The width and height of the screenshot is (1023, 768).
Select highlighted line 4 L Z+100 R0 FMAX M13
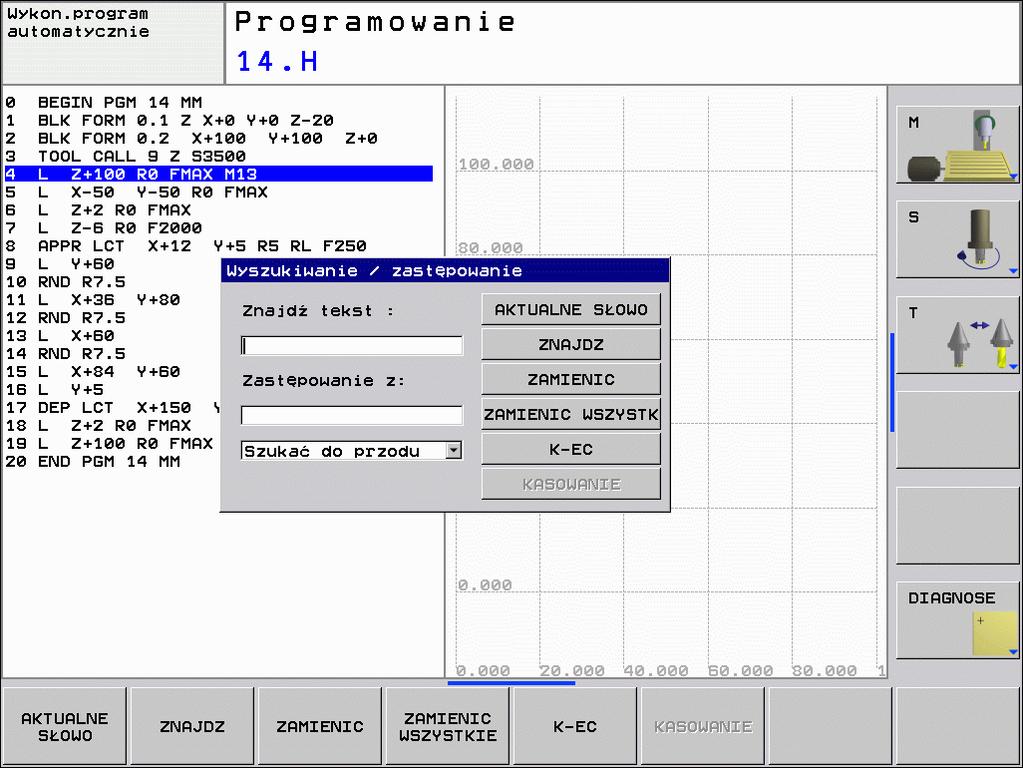point(219,174)
